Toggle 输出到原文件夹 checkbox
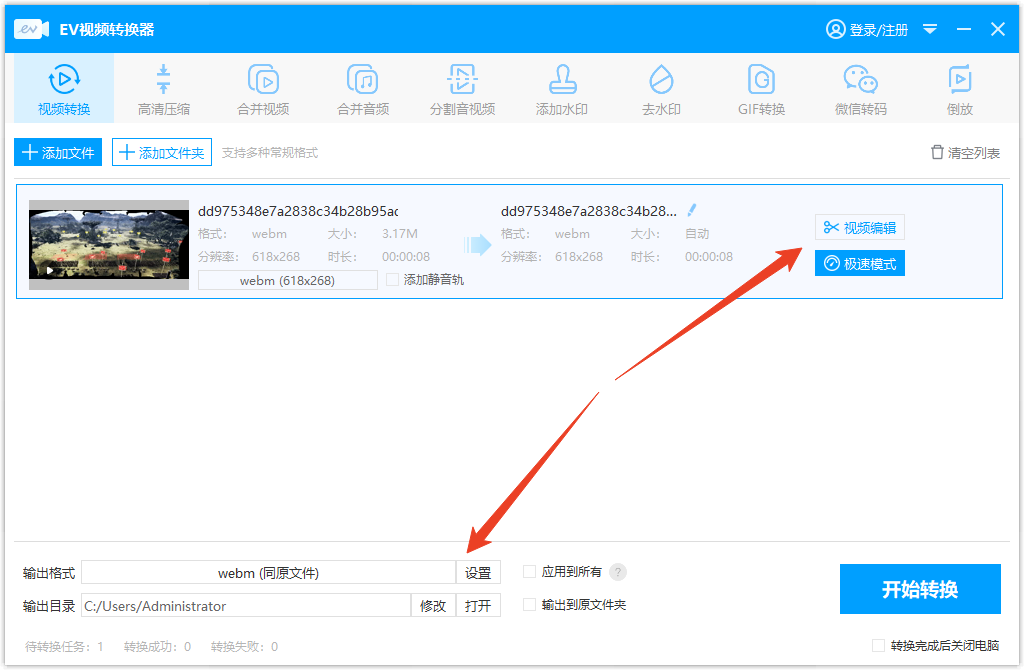 pos(530,605)
